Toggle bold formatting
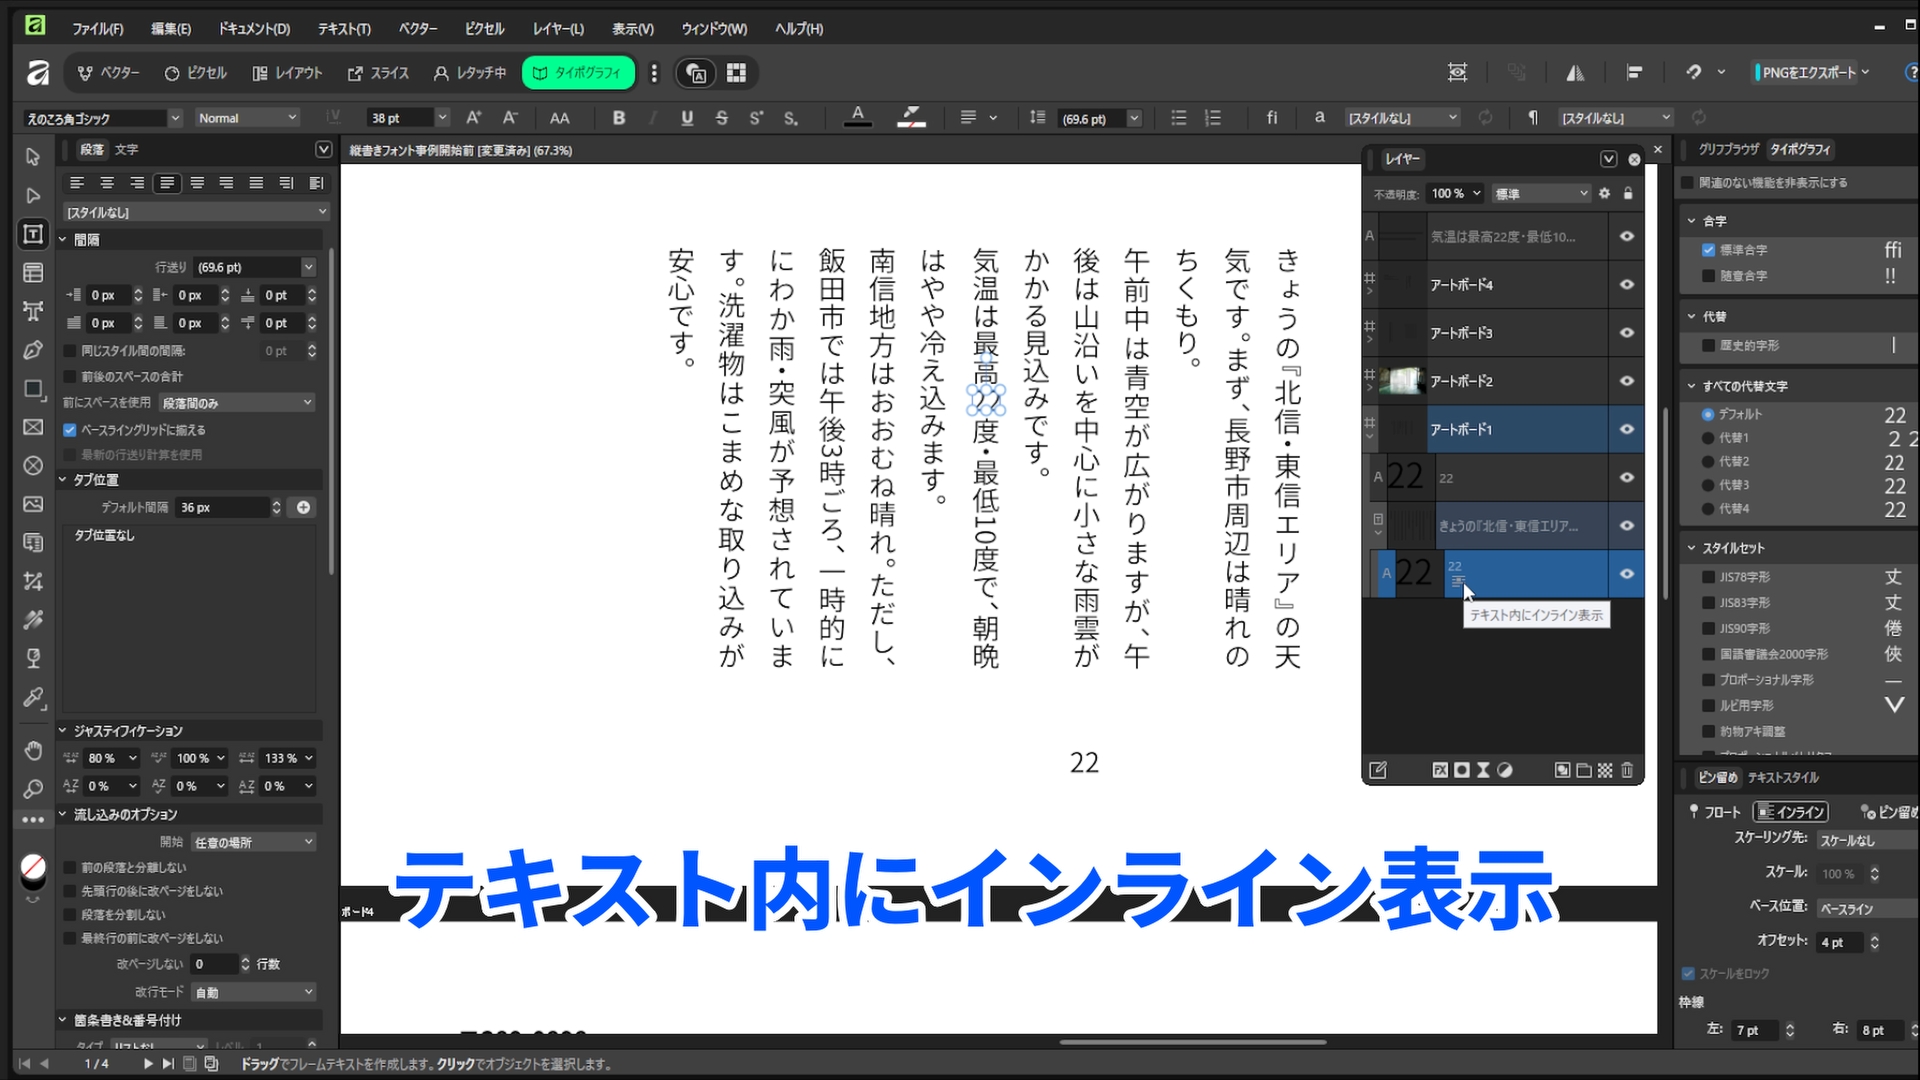 point(619,117)
